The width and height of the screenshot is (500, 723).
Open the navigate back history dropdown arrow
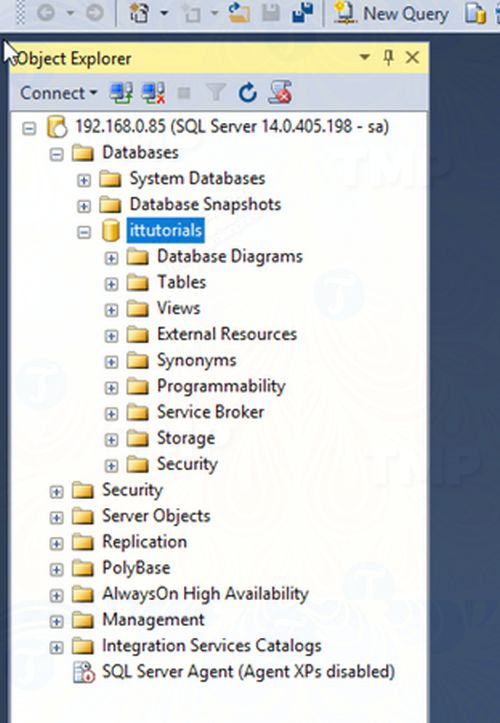click(x=70, y=14)
